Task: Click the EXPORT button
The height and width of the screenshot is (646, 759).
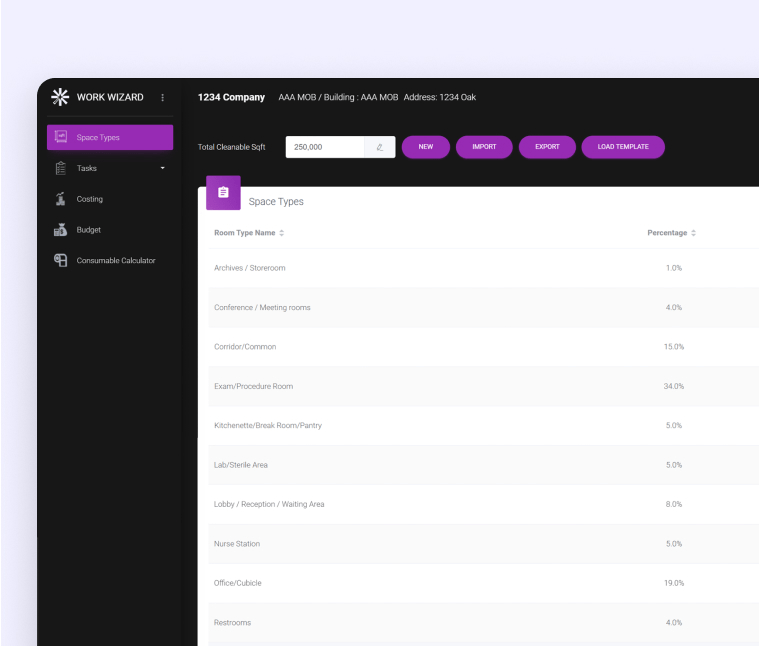Action: (547, 147)
